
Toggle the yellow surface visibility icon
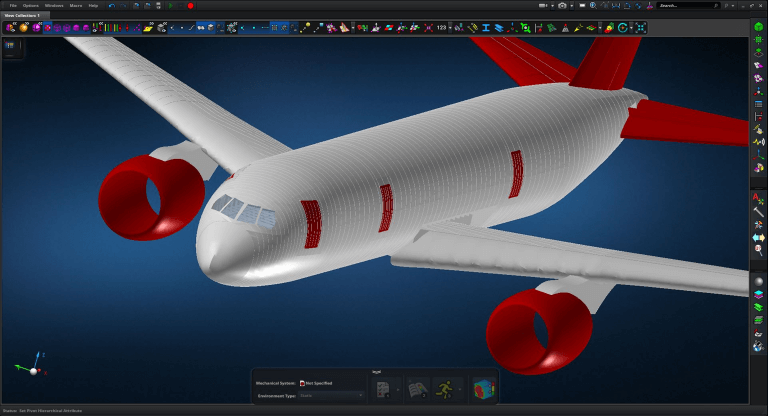148,28
